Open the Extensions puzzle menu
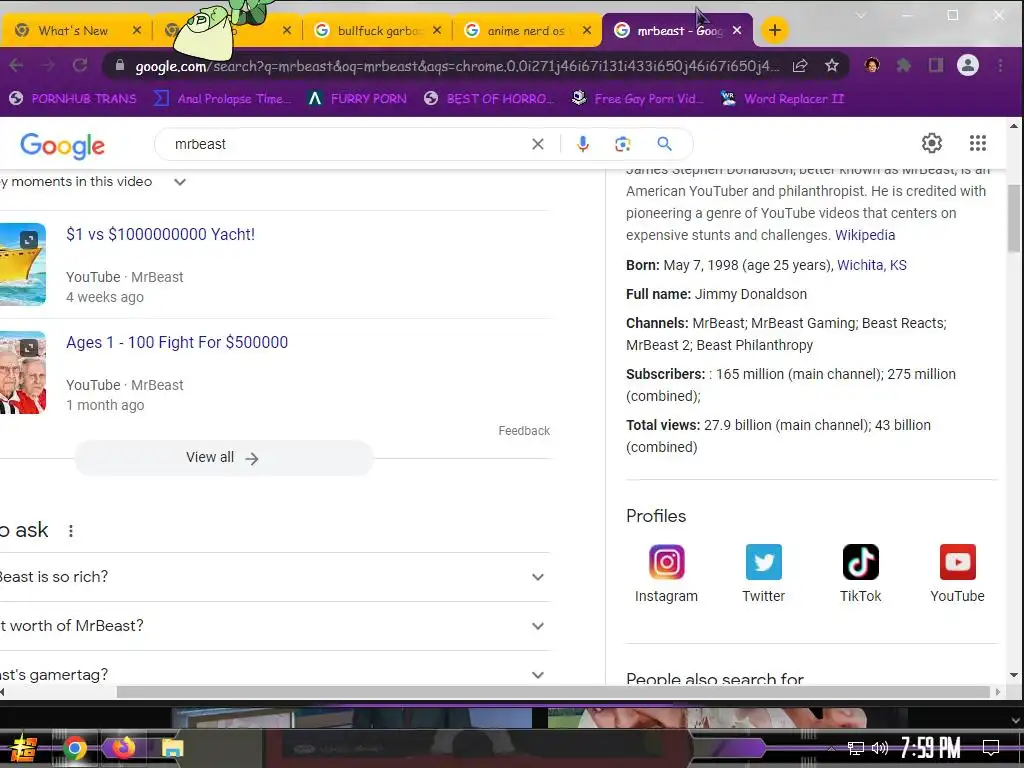This screenshot has height=768, width=1024. tap(904, 65)
